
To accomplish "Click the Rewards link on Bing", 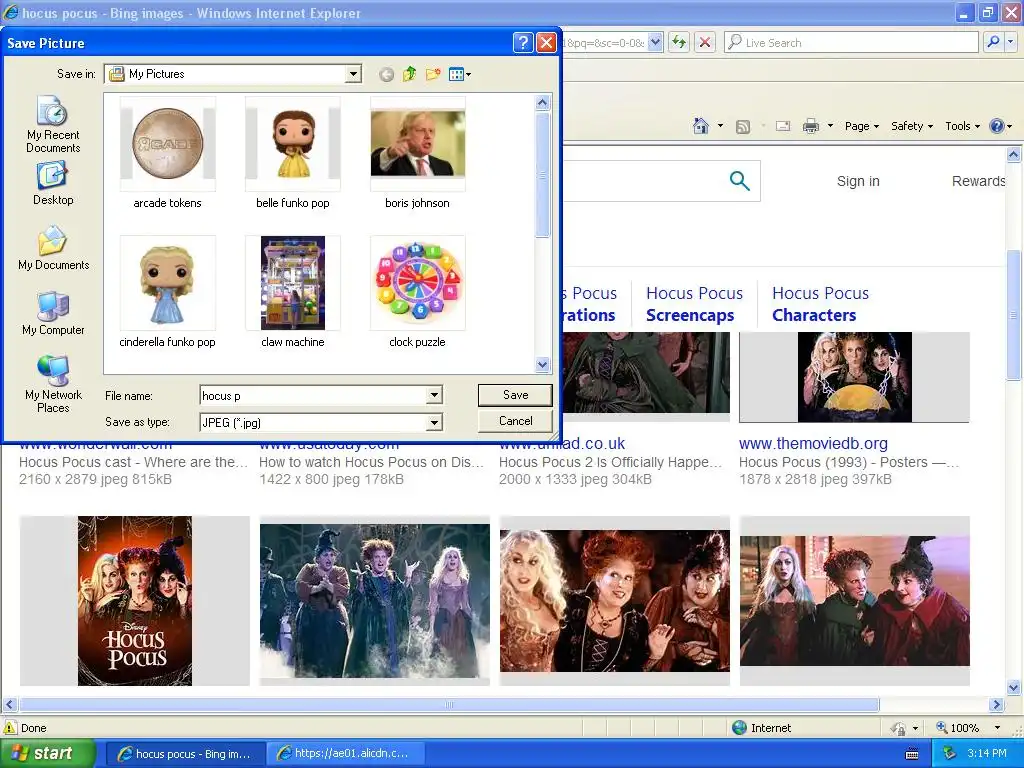I will click(978, 181).
